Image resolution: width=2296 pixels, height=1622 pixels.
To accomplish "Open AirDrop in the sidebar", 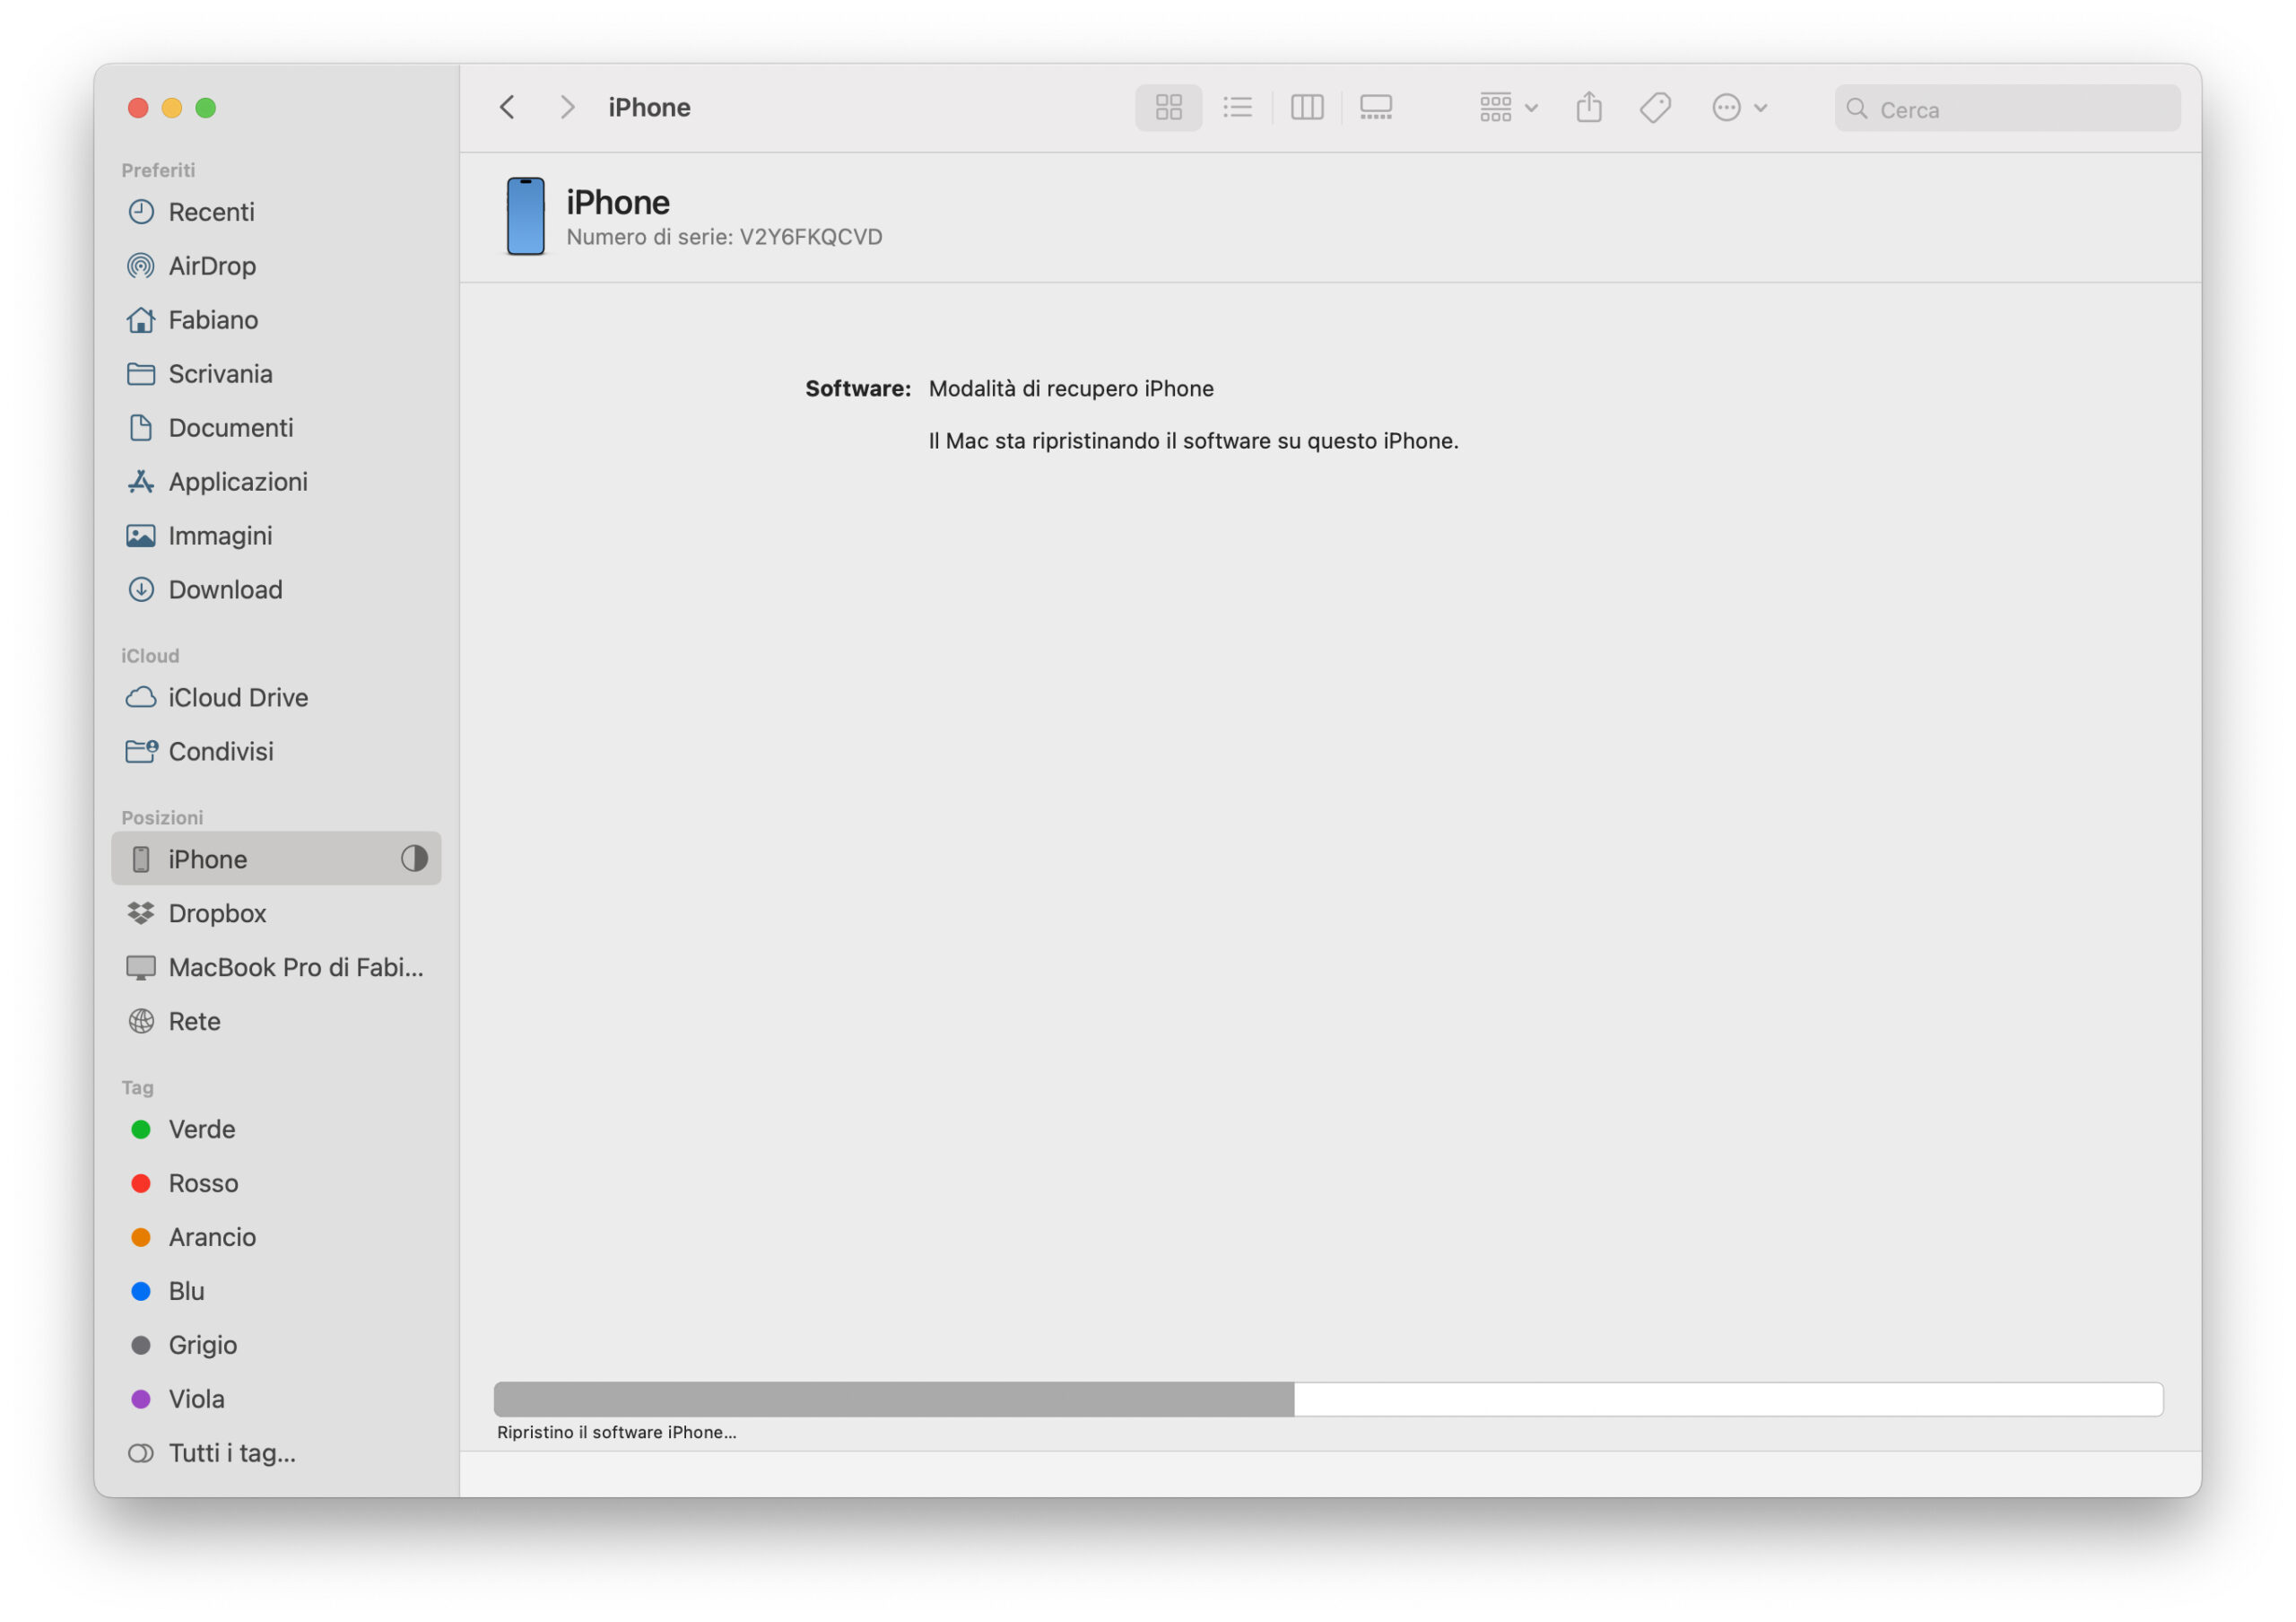I will tap(276, 266).
